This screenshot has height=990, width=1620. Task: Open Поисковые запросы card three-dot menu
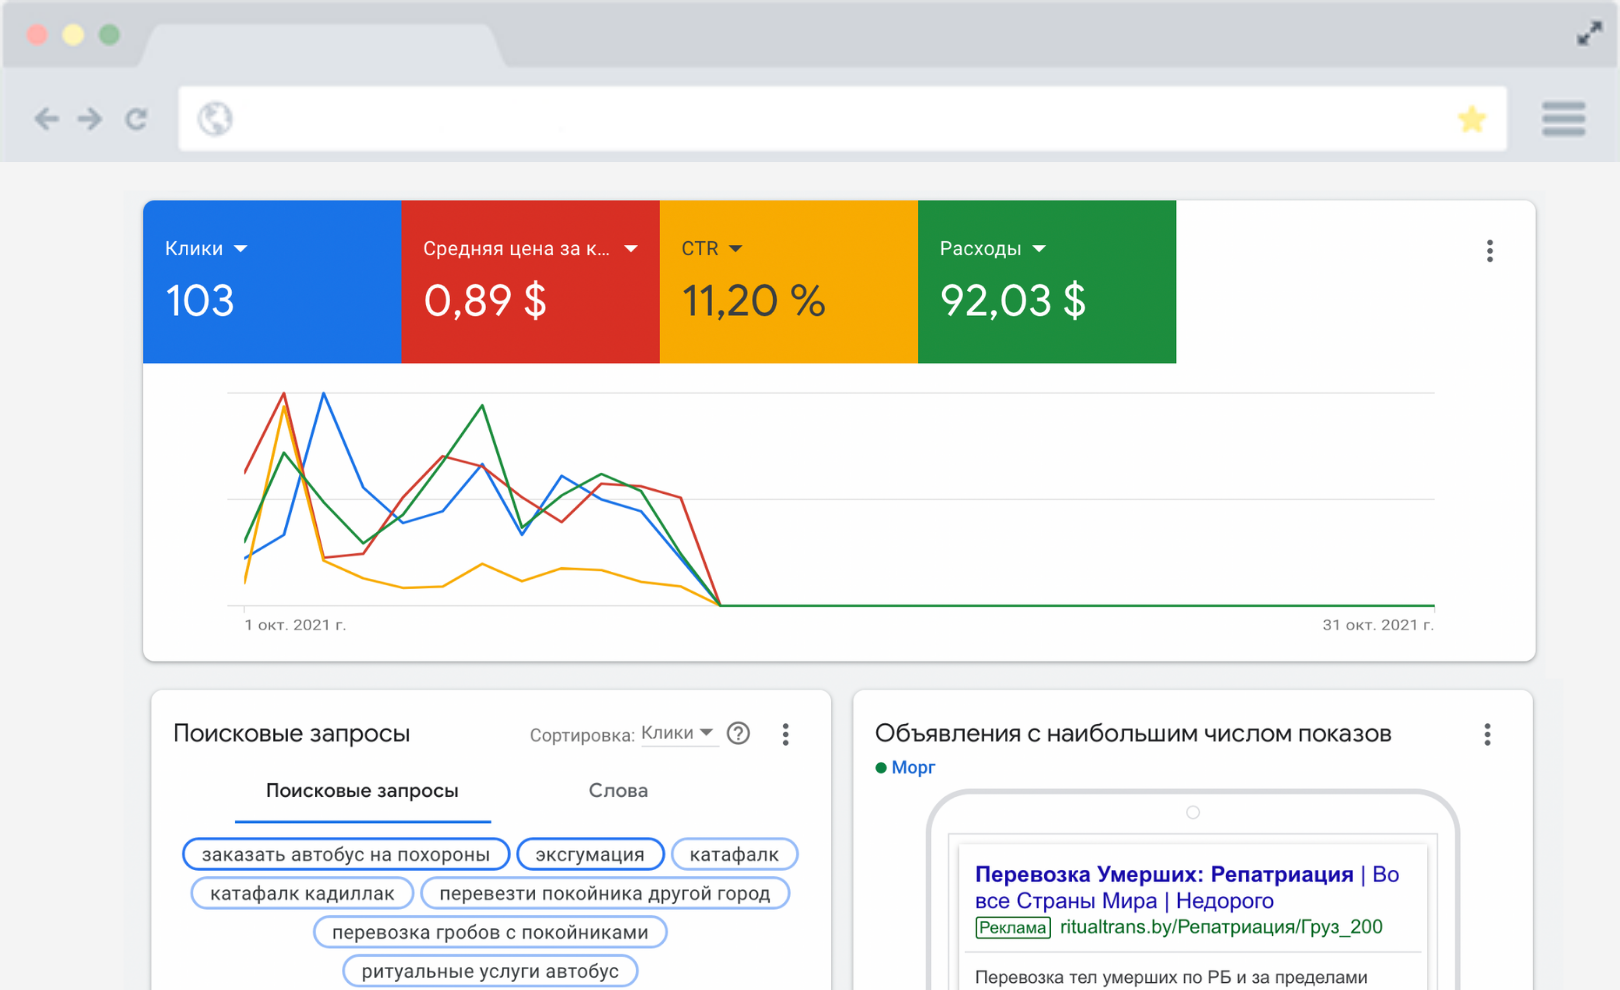pos(786,735)
